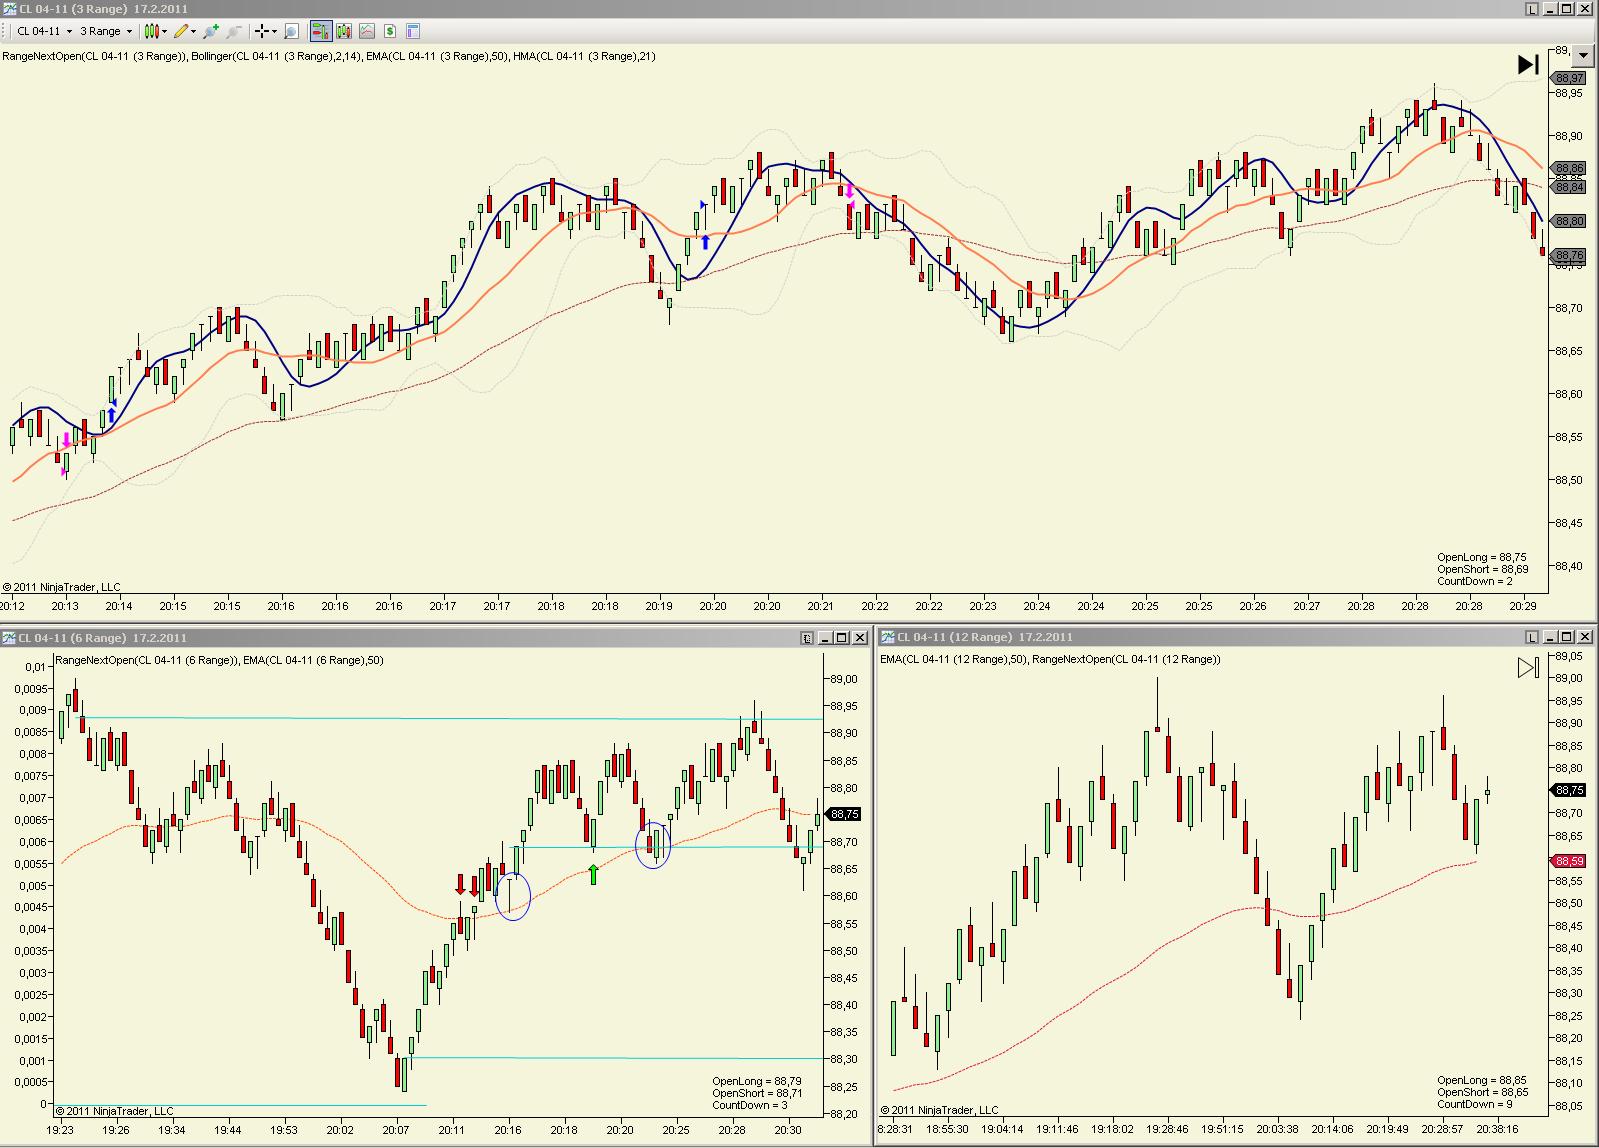Click the 3 Range chart window icon

[10, 9]
